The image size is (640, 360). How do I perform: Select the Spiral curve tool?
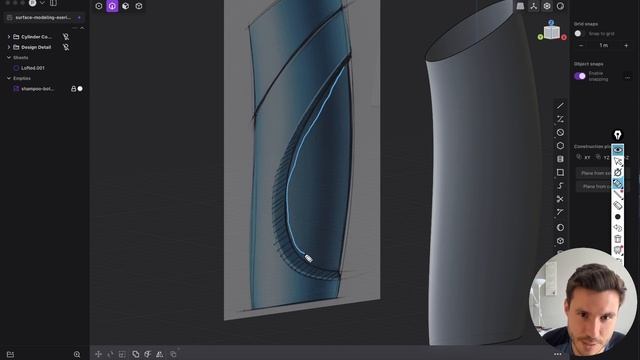(560, 186)
